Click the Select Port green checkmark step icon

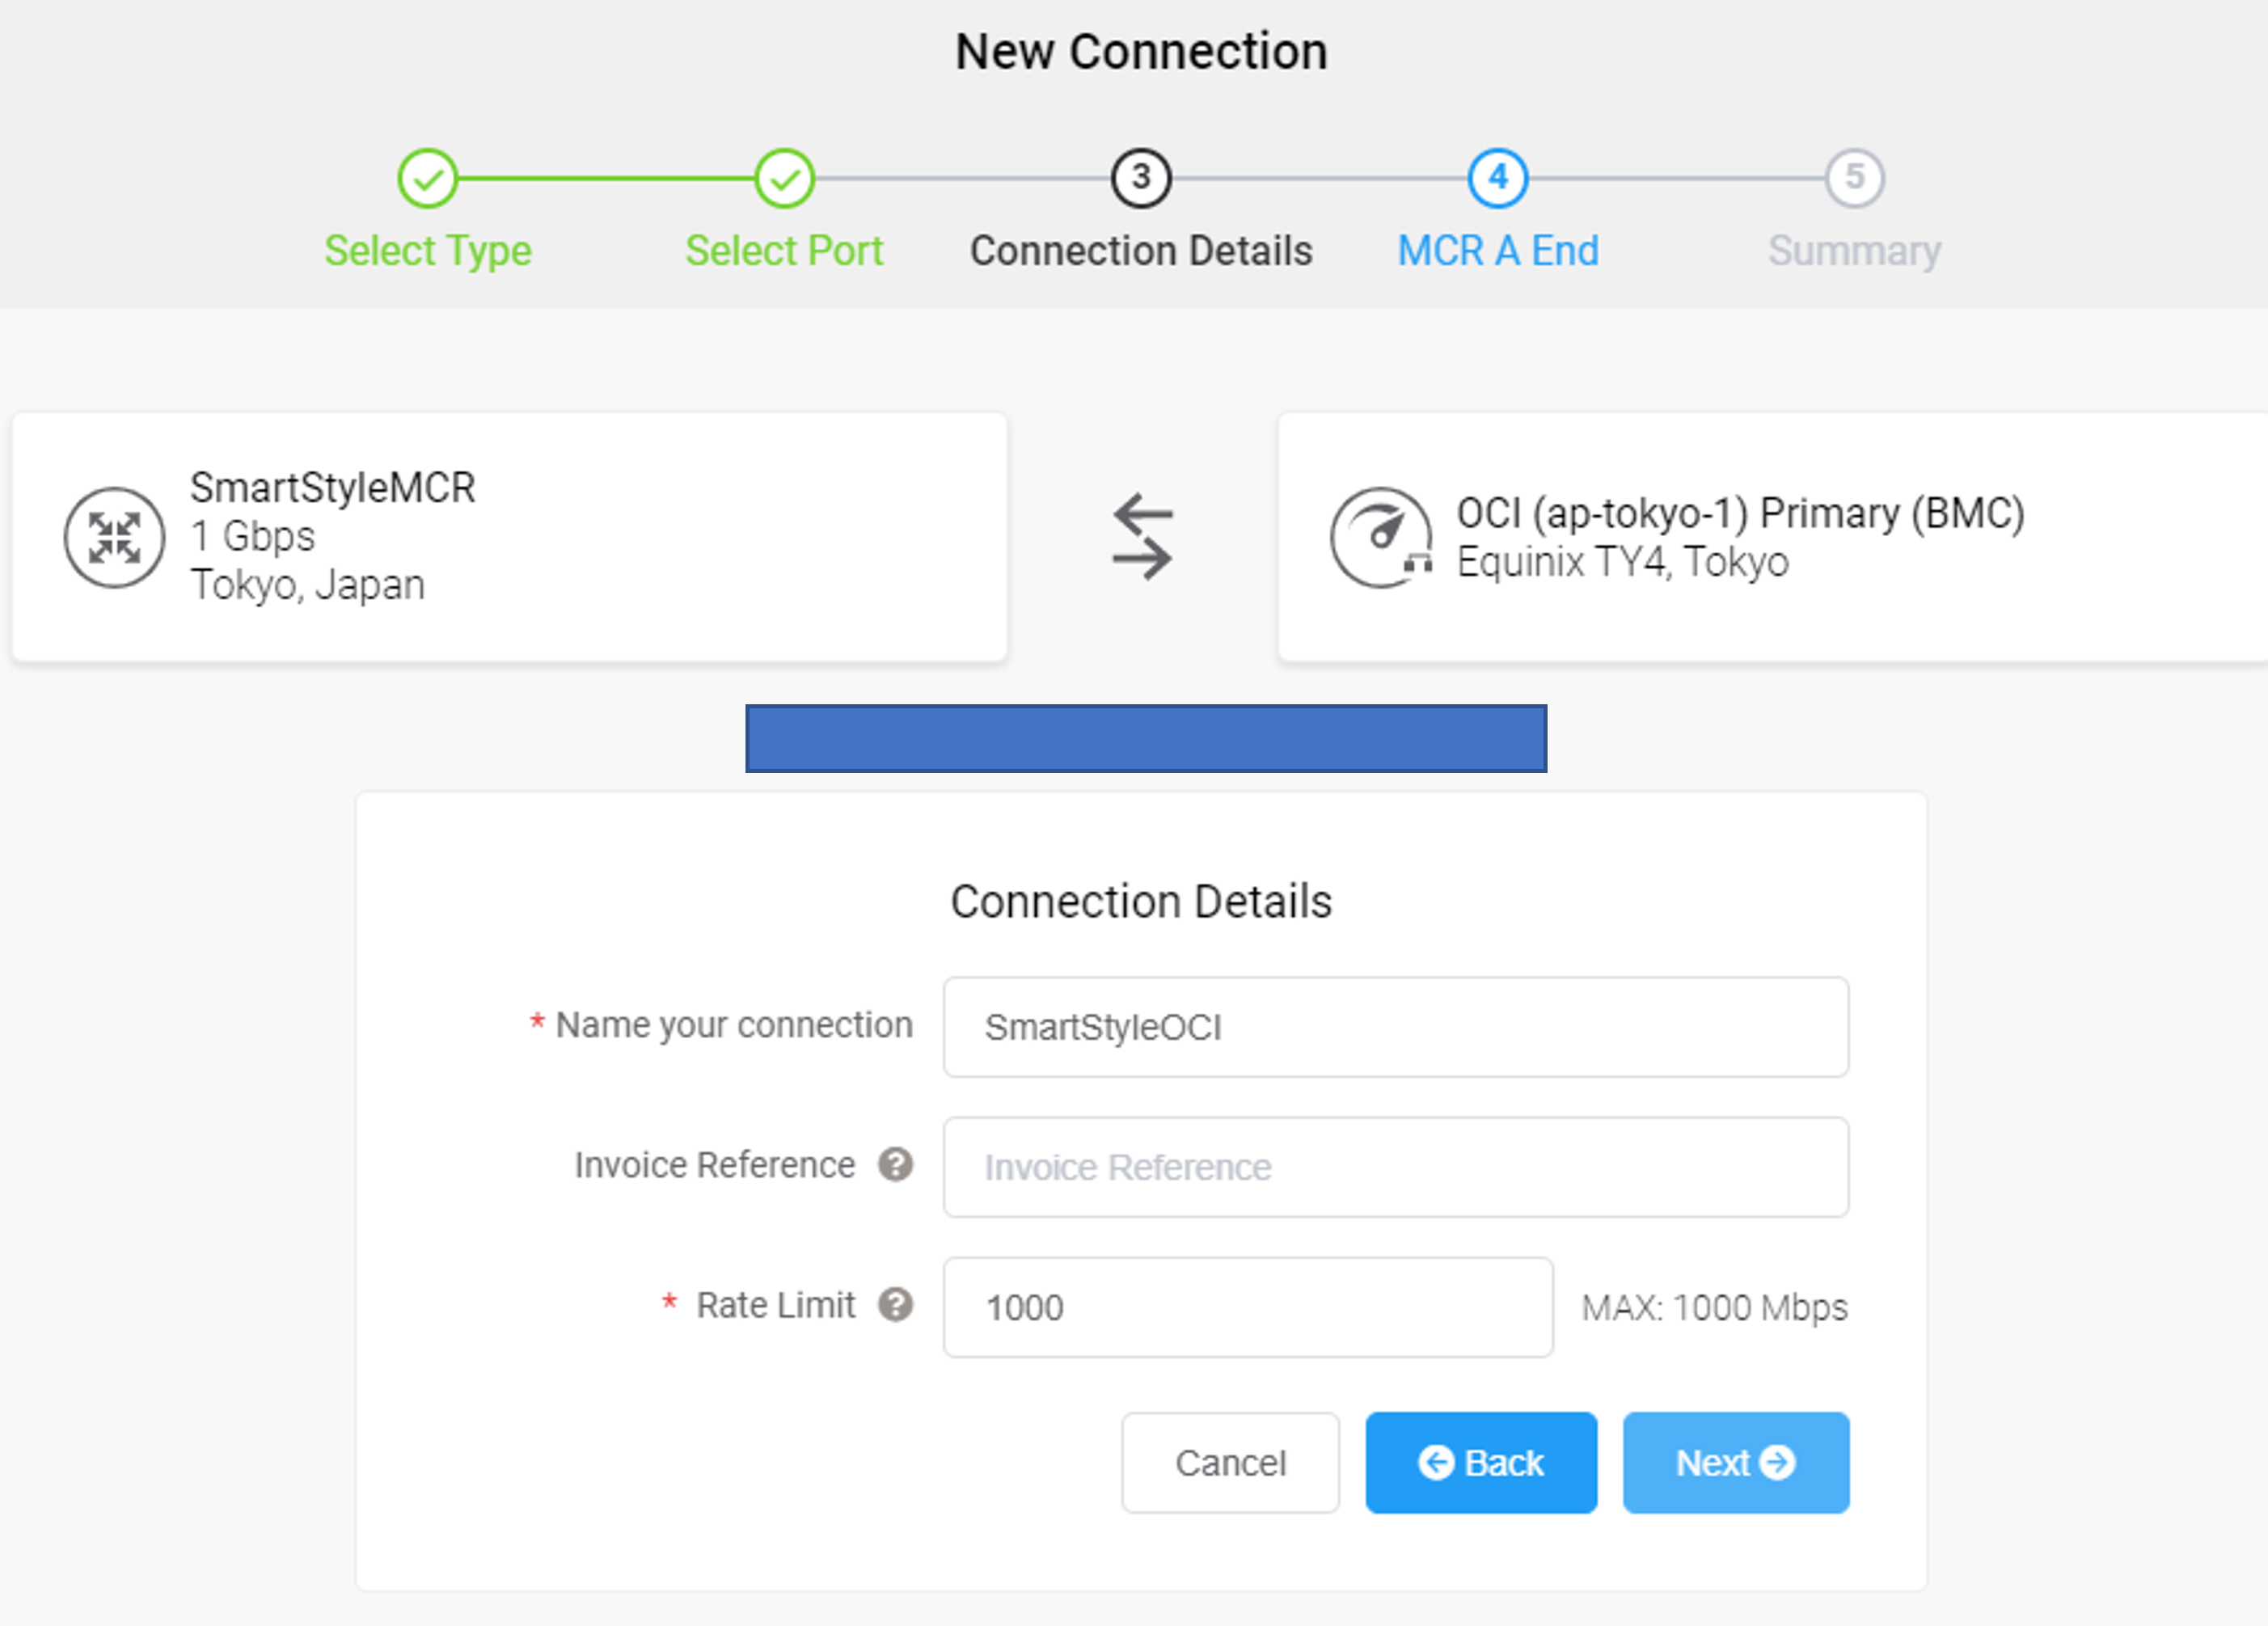pyautogui.click(x=784, y=179)
